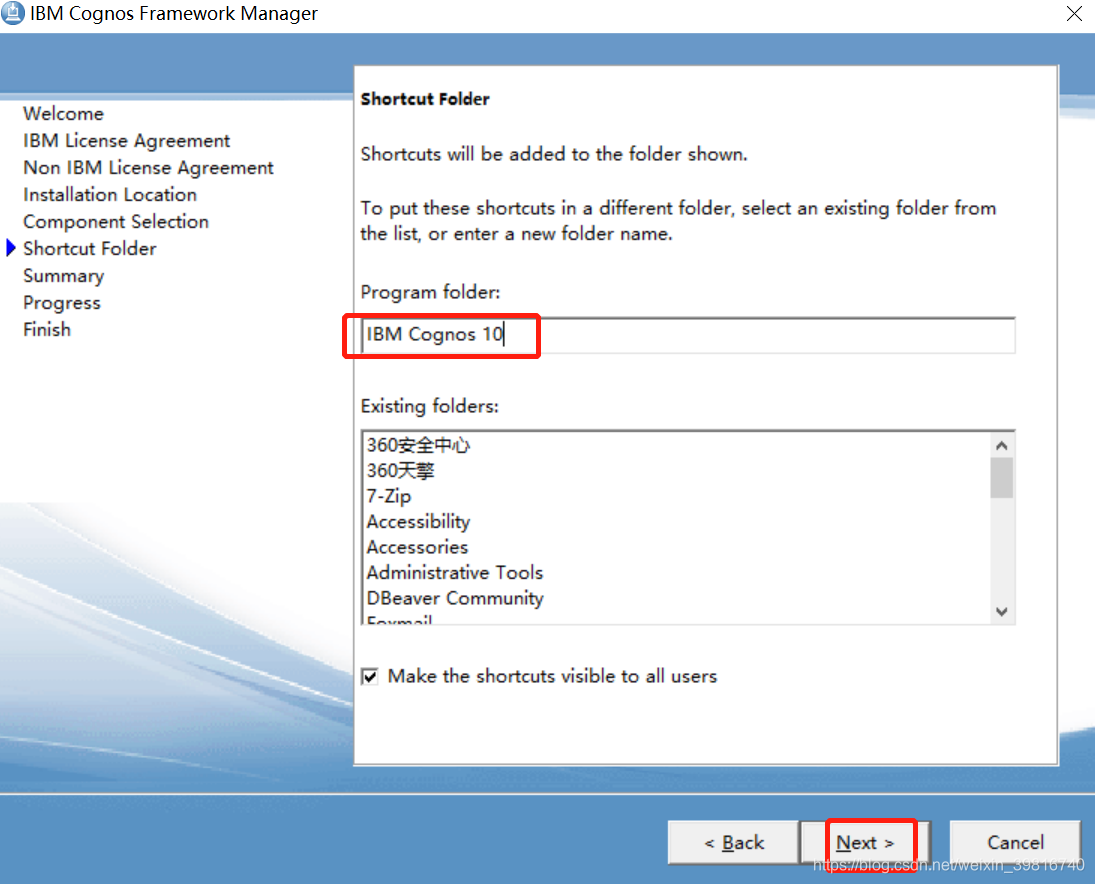The image size is (1095, 884).
Task: Click the existing folders scrollbar thumb
Action: pos(1001,478)
